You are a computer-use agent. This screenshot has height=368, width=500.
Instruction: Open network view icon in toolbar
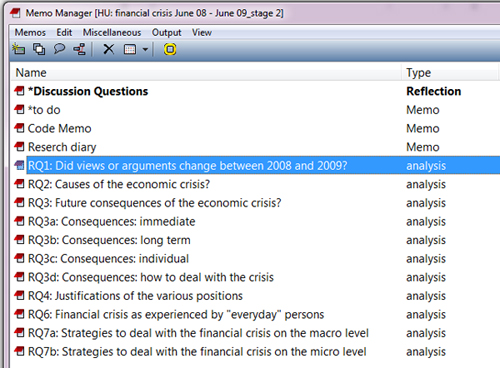point(80,49)
